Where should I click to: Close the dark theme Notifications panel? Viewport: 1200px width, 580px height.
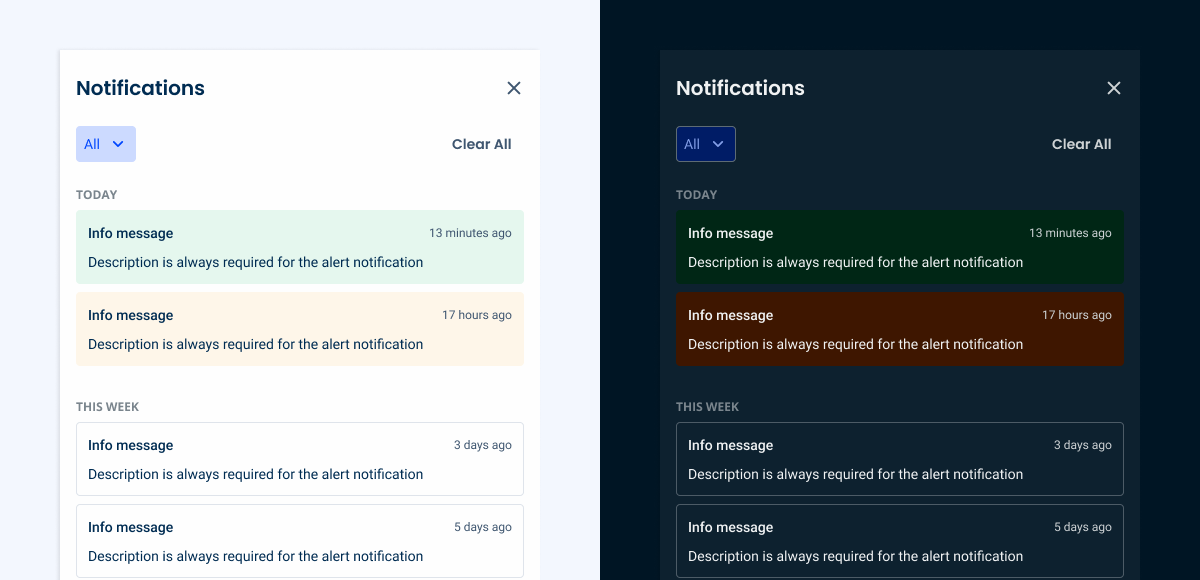(x=1114, y=88)
